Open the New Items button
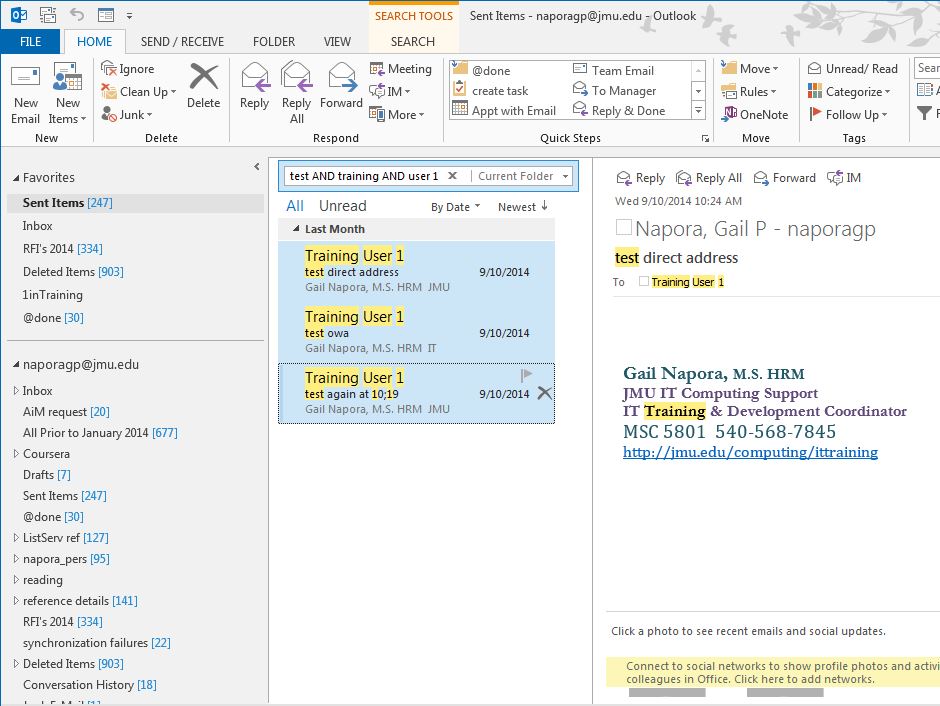Viewport: 940px width, 706px height. [67, 93]
